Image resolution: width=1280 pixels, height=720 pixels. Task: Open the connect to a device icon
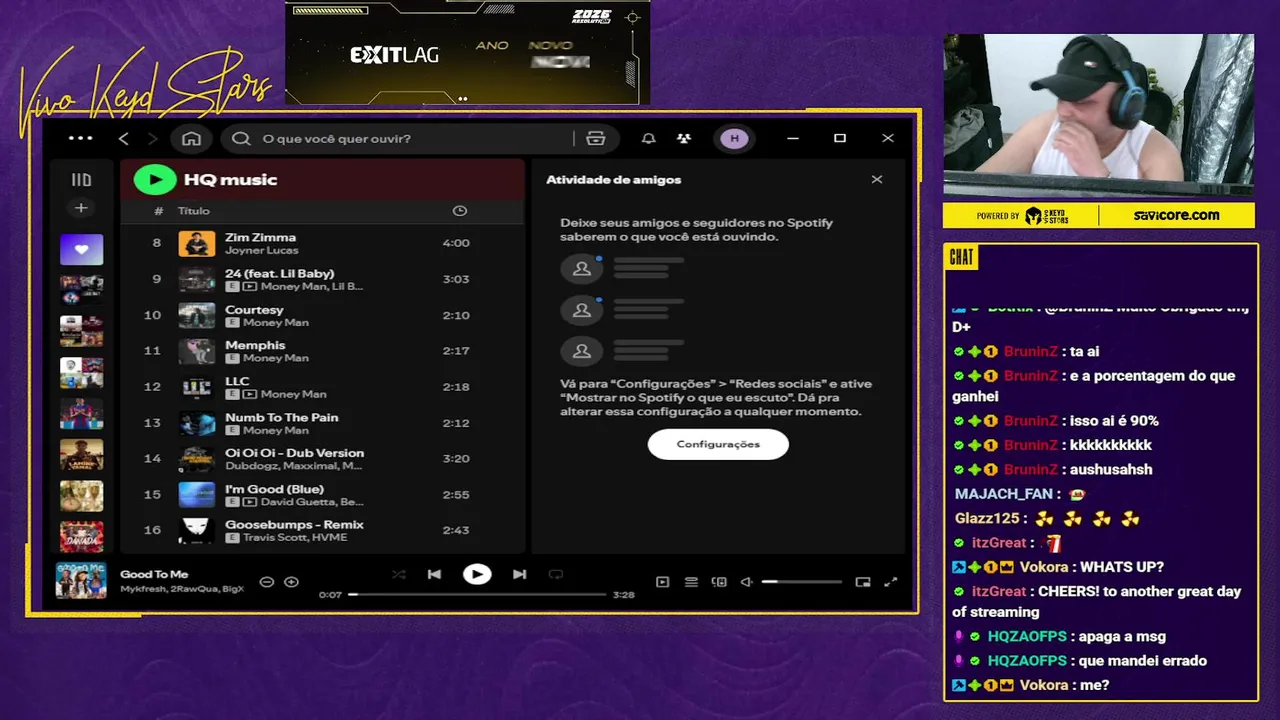719,582
